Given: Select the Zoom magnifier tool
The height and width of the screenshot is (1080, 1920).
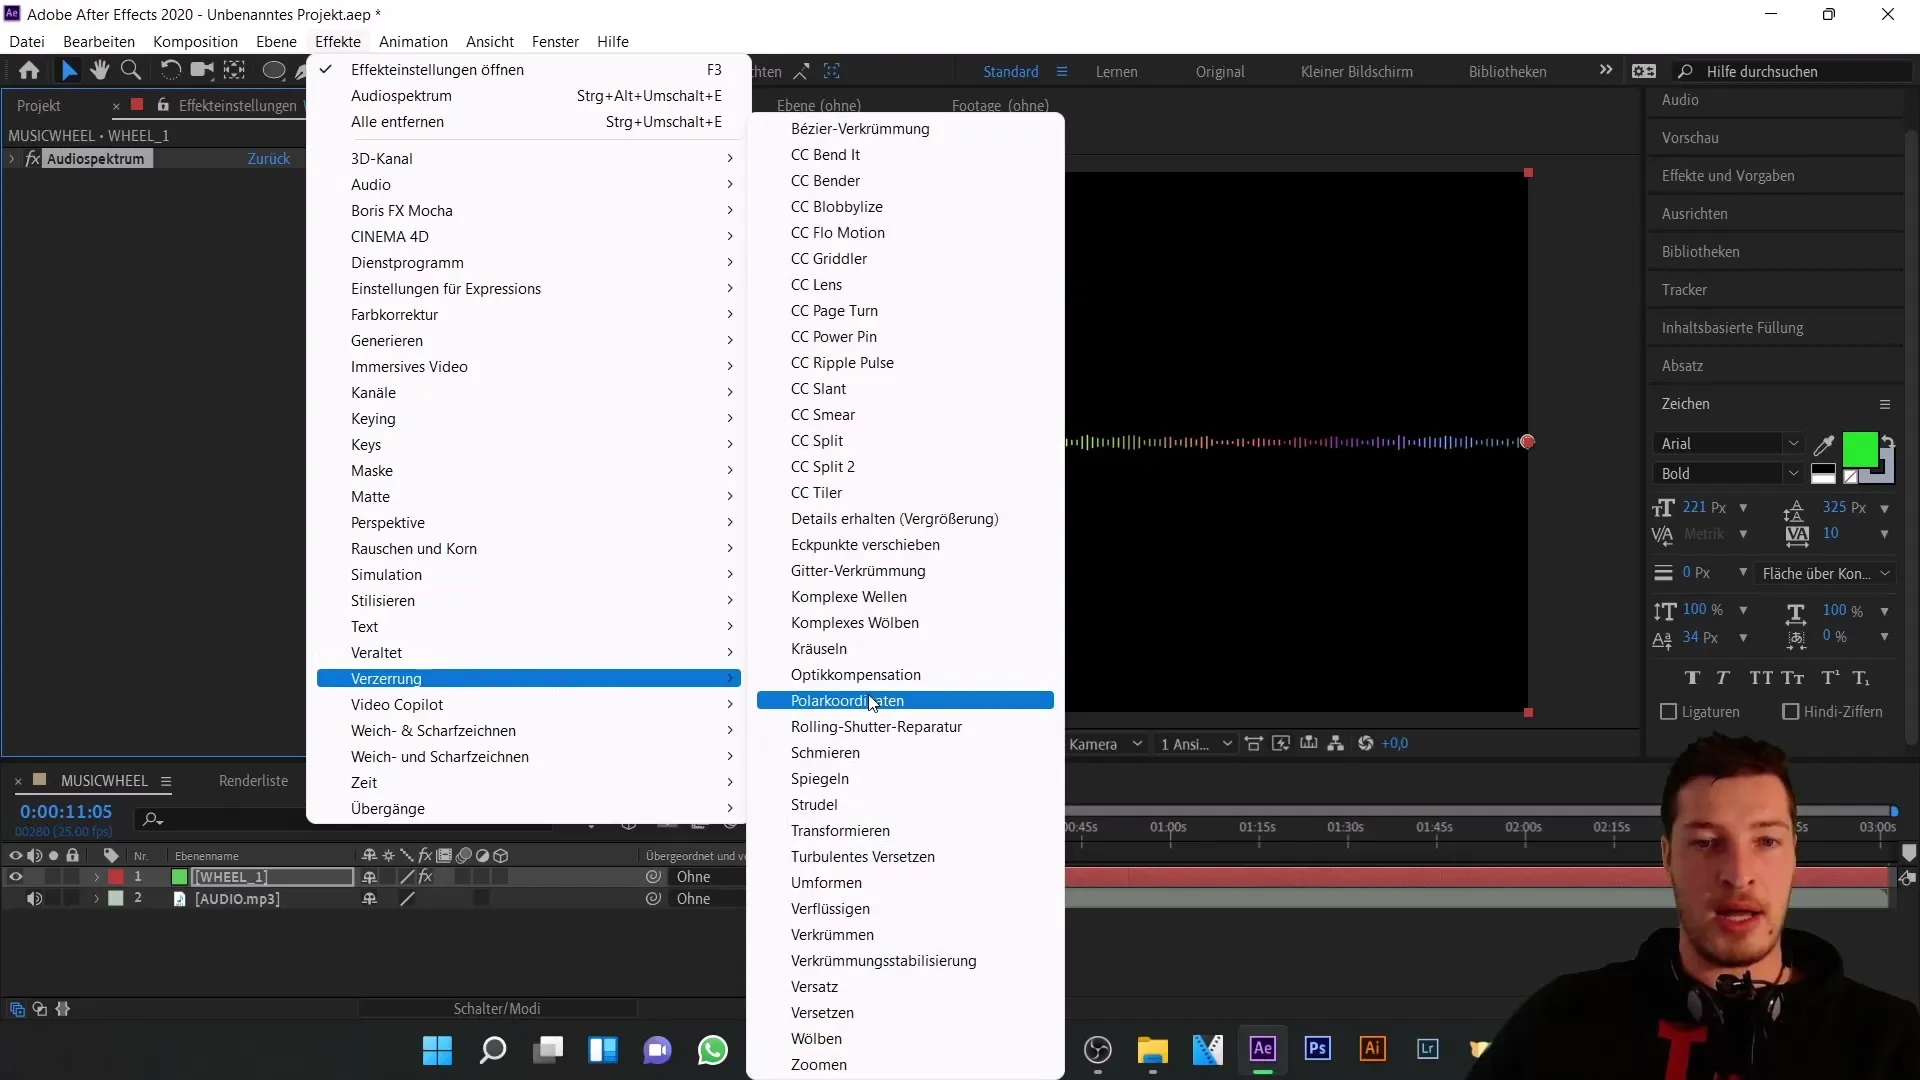Looking at the screenshot, I should (x=130, y=71).
